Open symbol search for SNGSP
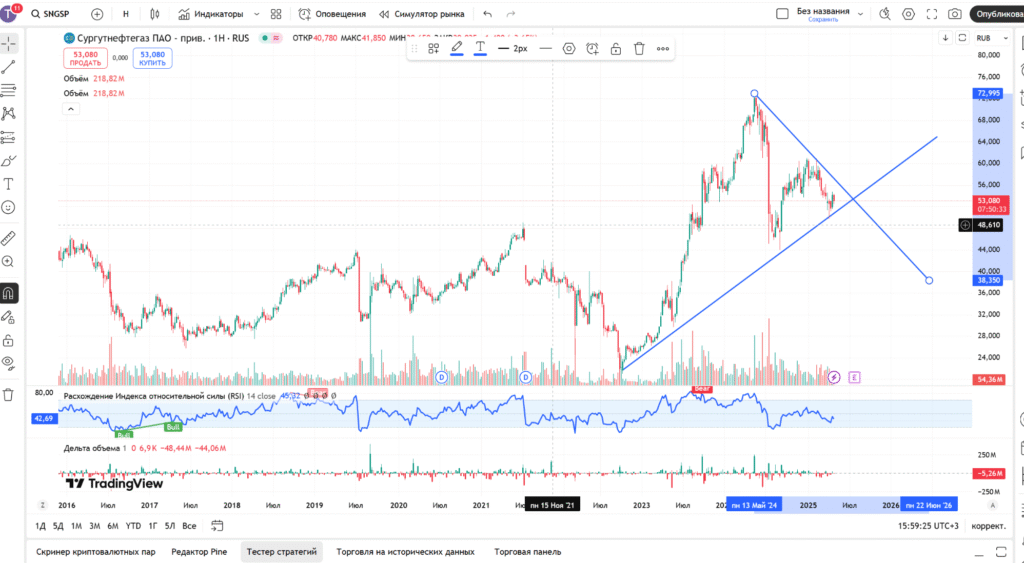Image resolution: width=1024 pixels, height=563 pixels. pyautogui.click(x=51, y=14)
